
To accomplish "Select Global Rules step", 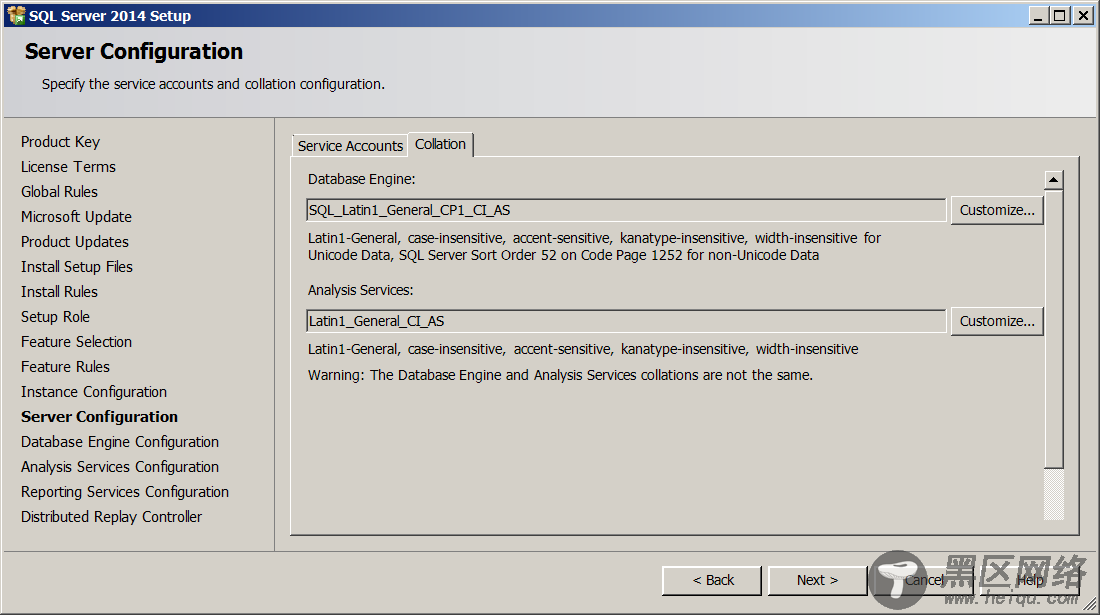I will click(x=59, y=191).
